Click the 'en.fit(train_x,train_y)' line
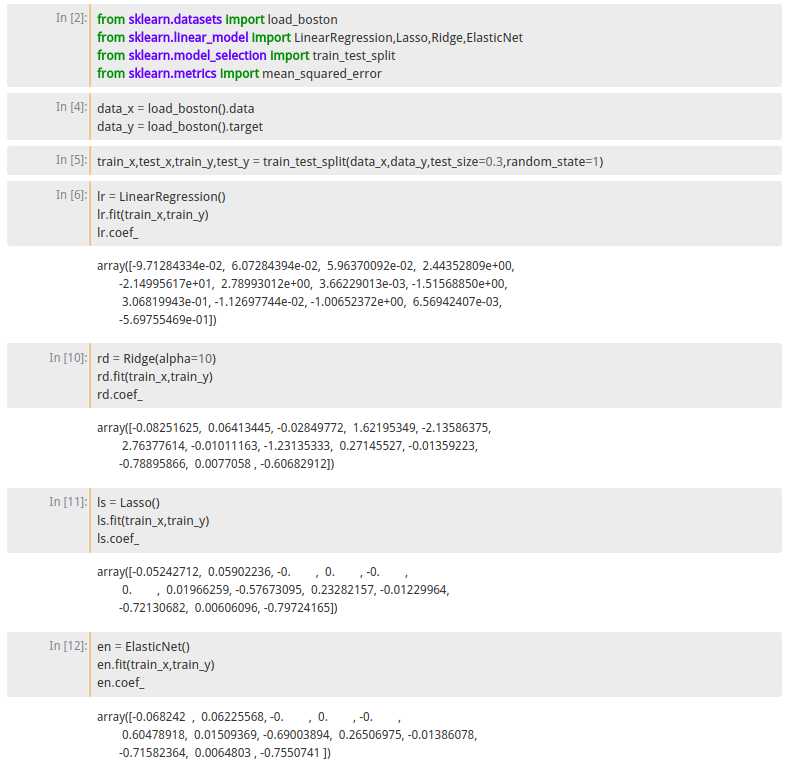Screen dimensions: 785x771 point(156,665)
